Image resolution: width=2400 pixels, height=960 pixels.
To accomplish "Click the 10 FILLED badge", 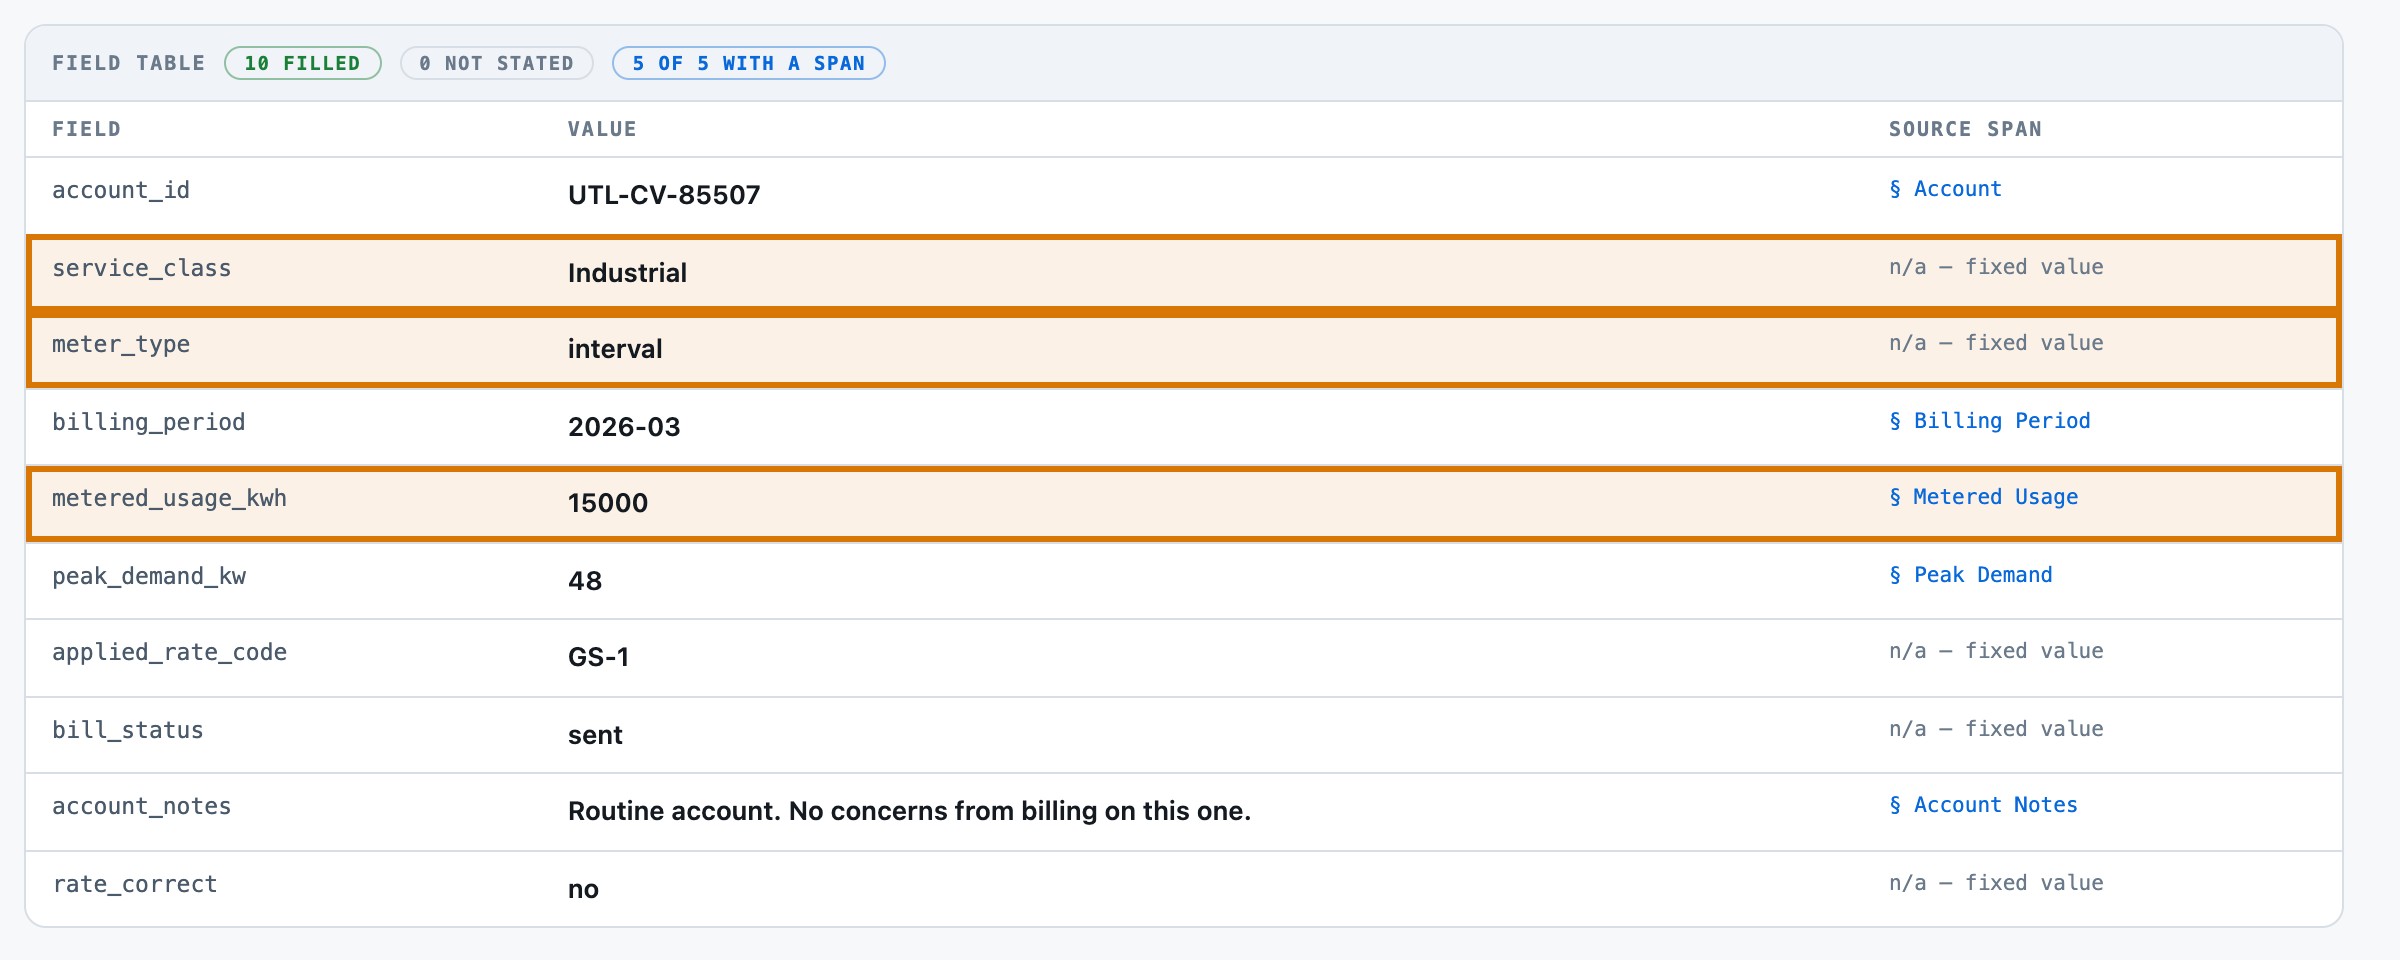I will [303, 63].
